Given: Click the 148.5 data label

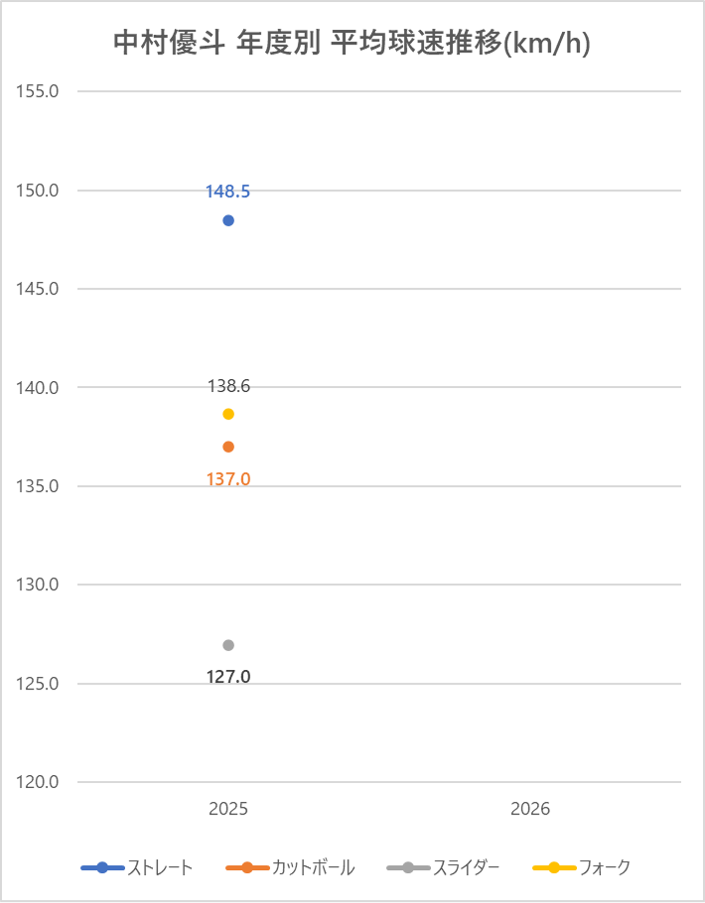Looking at the screenshot, I should [228, 191].
